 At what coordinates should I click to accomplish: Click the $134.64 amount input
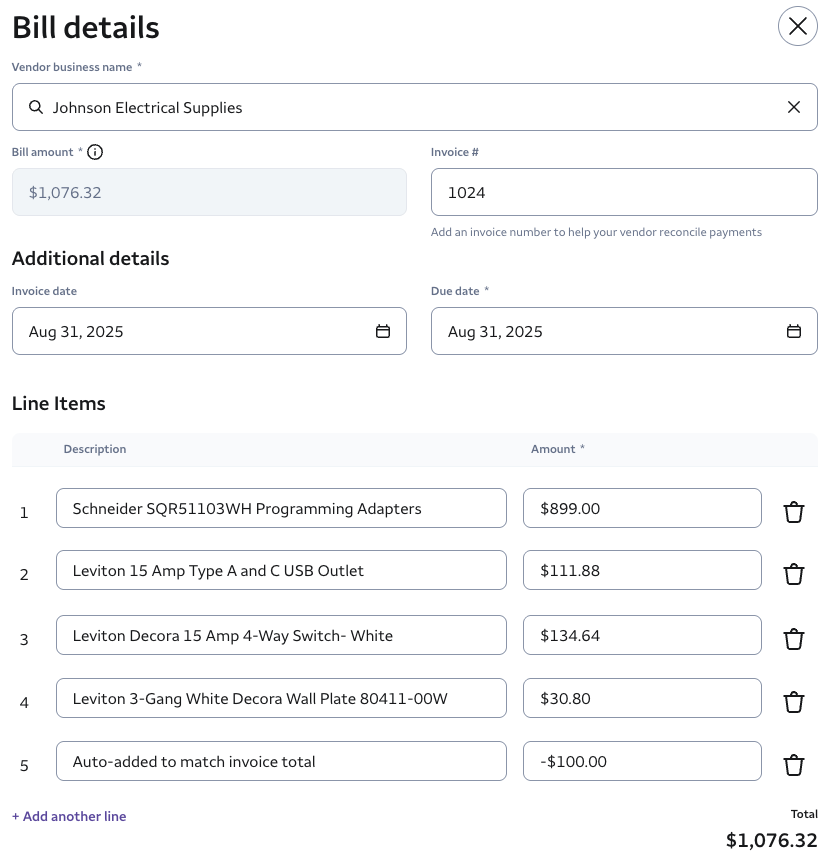pyautogui.click(x=641, y=635)
